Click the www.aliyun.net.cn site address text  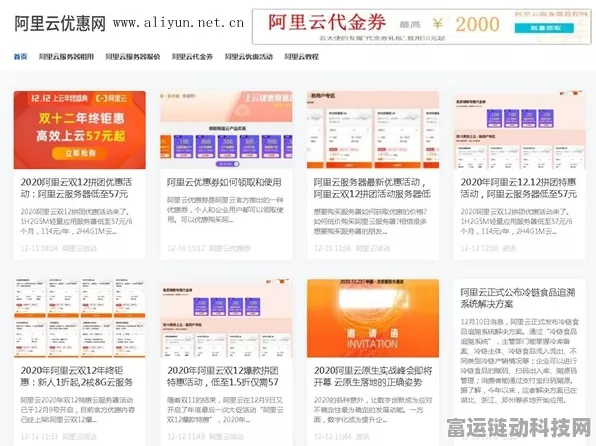(178, 23)
